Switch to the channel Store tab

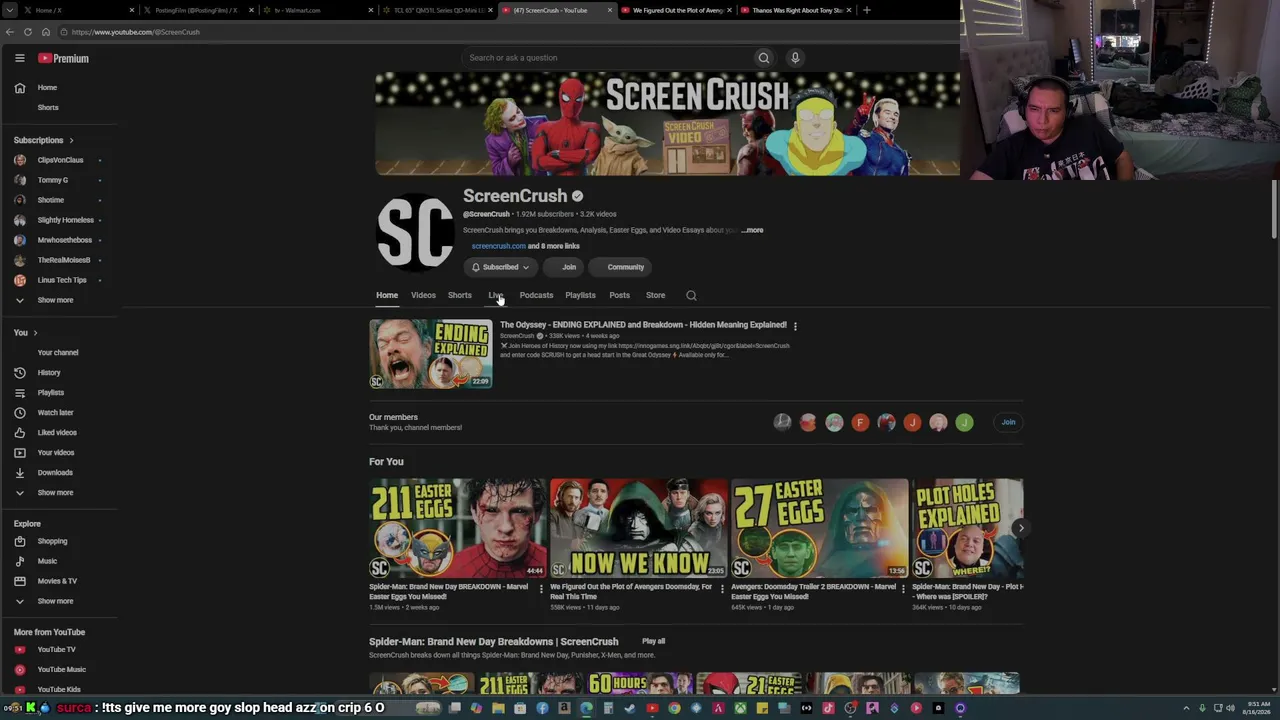click(x=655, y=295)
